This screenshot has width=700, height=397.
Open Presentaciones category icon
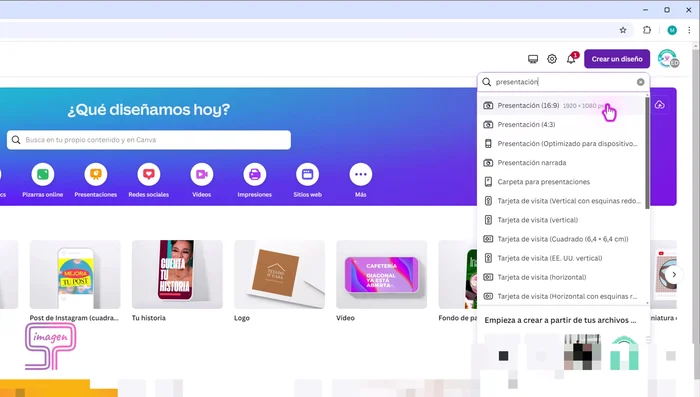(x=96, y=175)
